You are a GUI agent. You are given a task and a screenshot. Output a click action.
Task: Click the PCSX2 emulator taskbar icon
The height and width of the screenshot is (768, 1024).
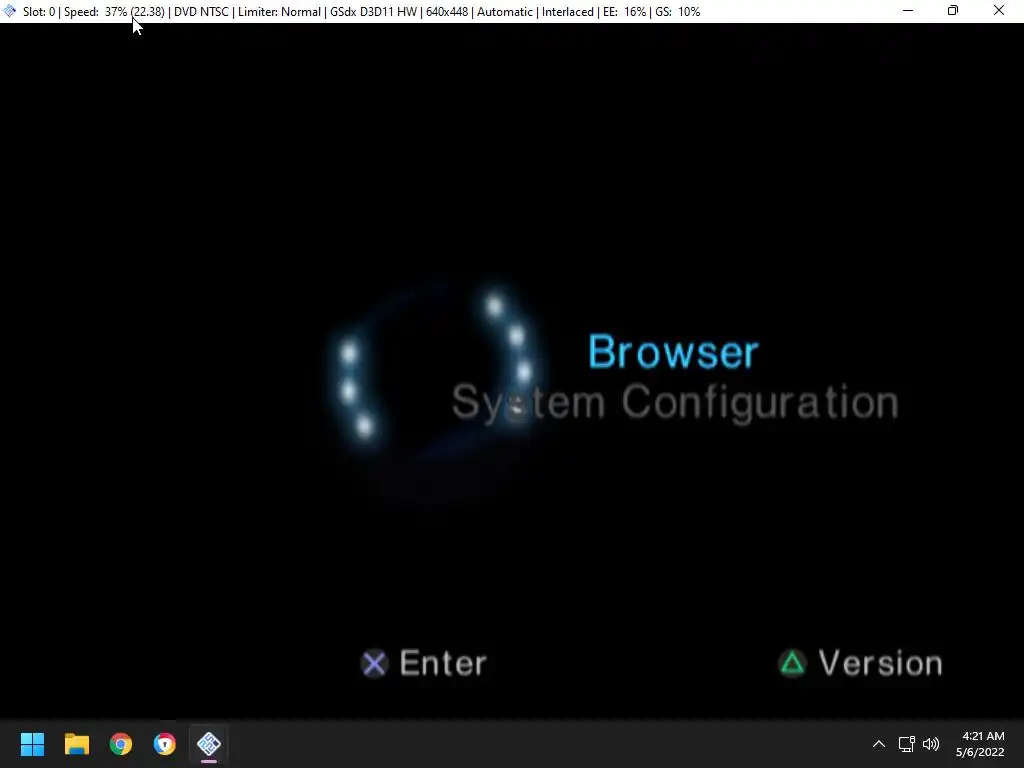[x=209, y=744]
